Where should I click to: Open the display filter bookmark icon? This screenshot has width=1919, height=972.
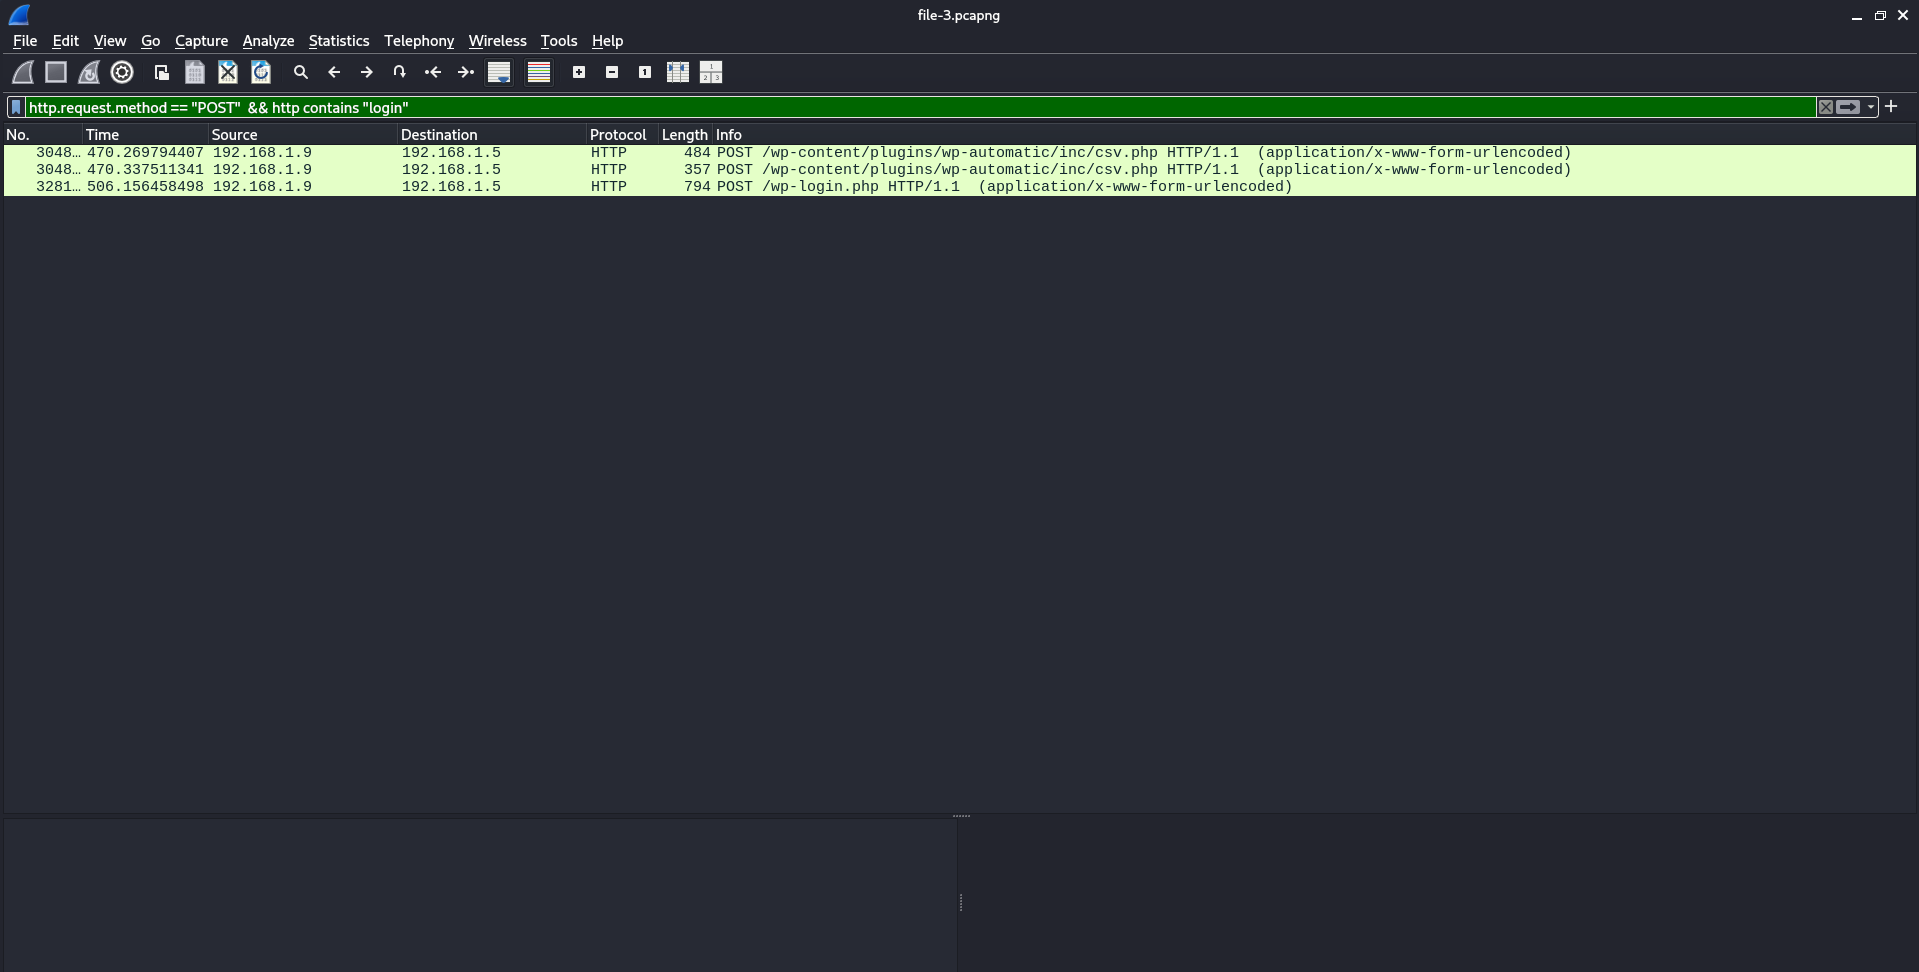[16, 107]
